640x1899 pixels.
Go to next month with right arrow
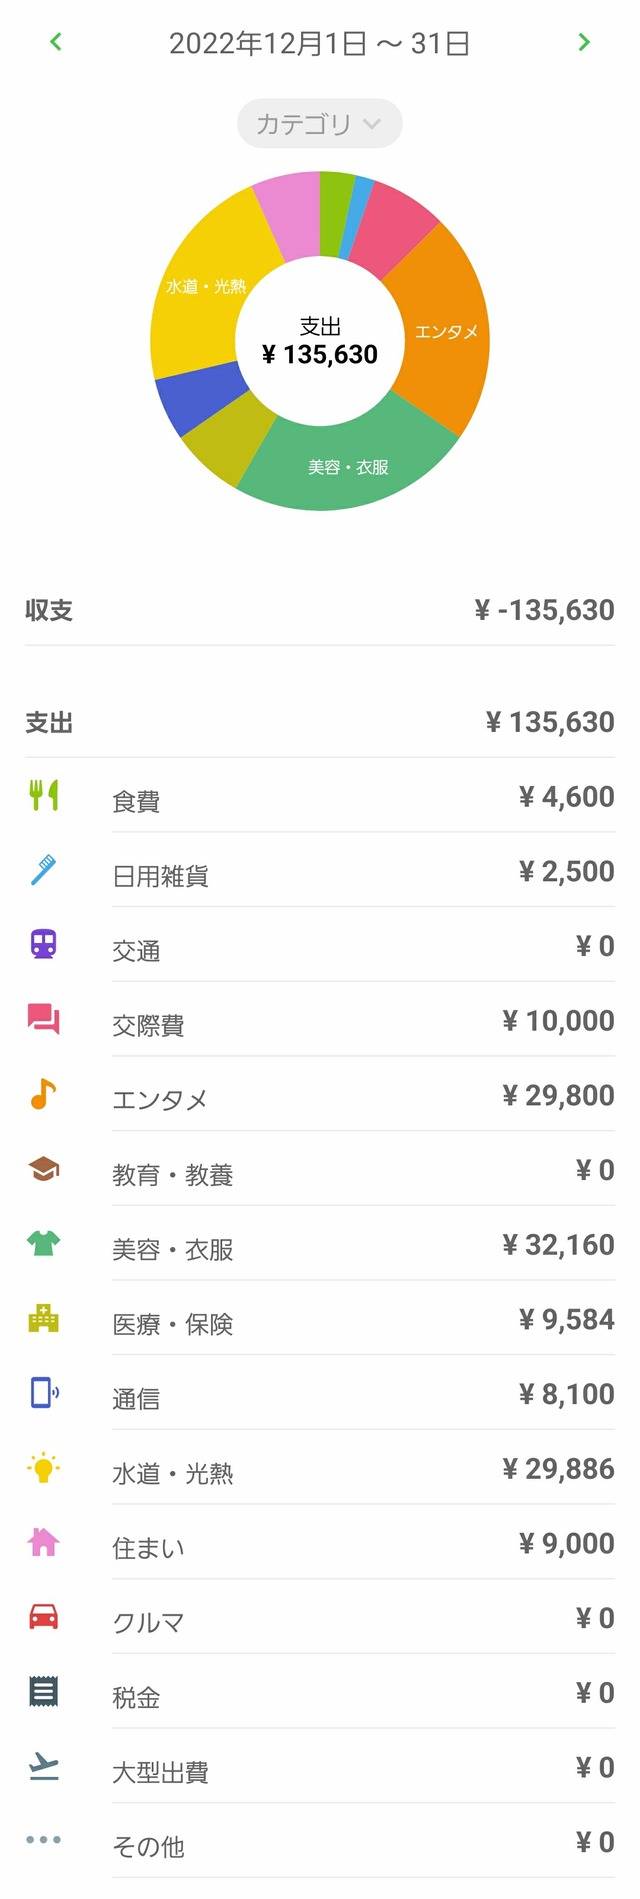click(x=584, y=42)
